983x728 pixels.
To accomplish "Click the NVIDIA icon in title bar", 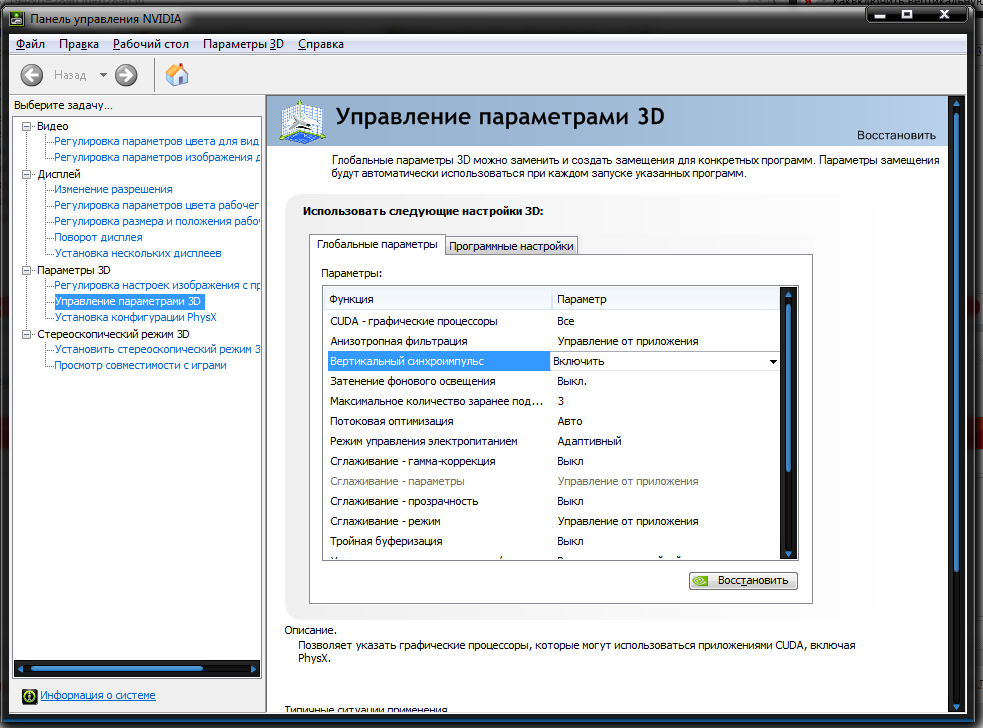I will tap(17, 19).
